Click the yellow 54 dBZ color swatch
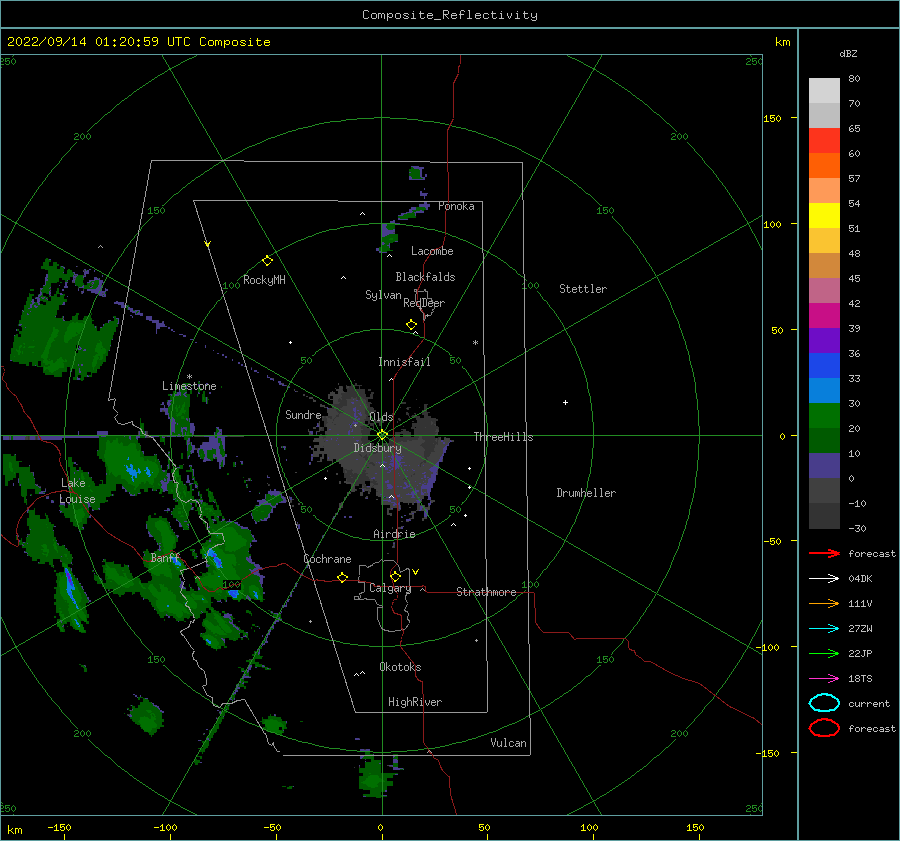 point(824,215)
